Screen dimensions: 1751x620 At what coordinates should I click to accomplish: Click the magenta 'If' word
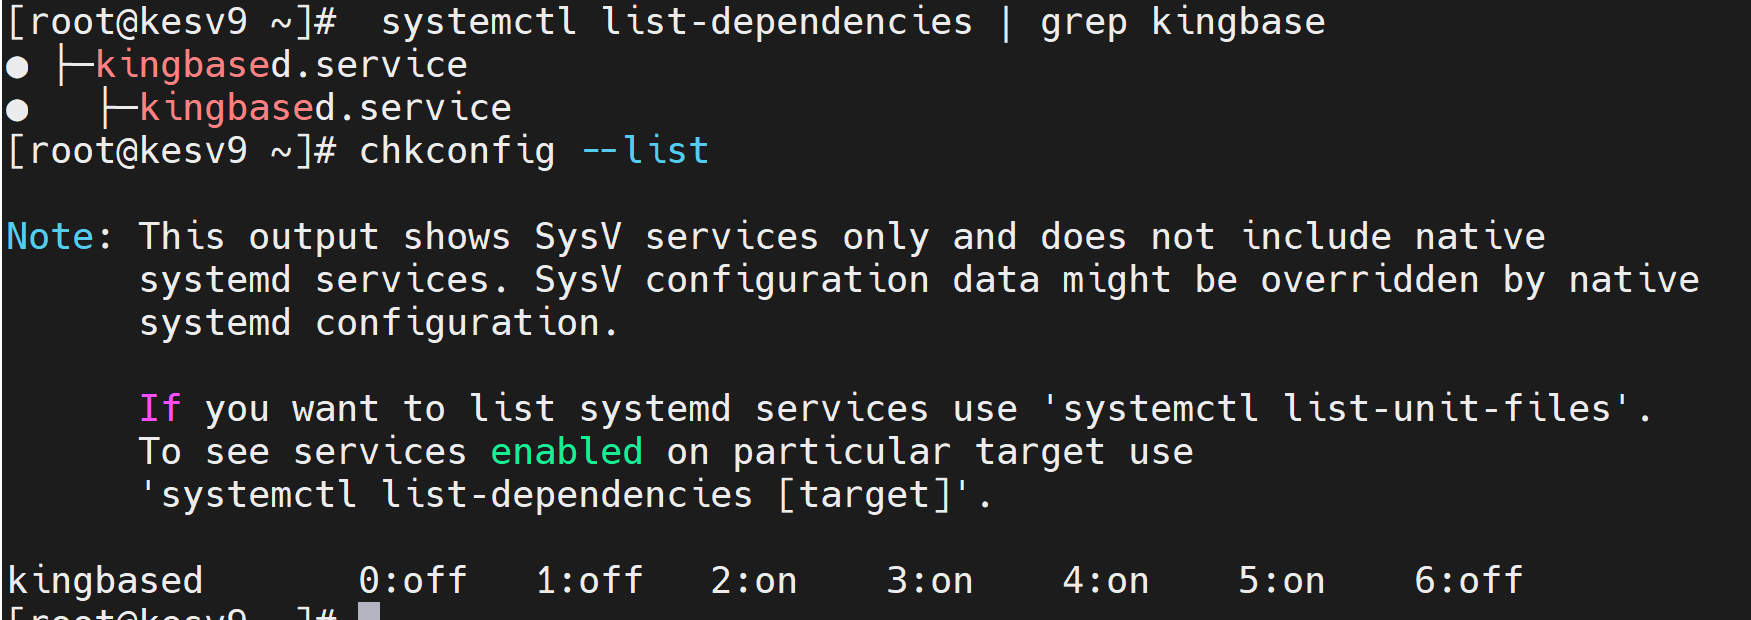point(160,409)
